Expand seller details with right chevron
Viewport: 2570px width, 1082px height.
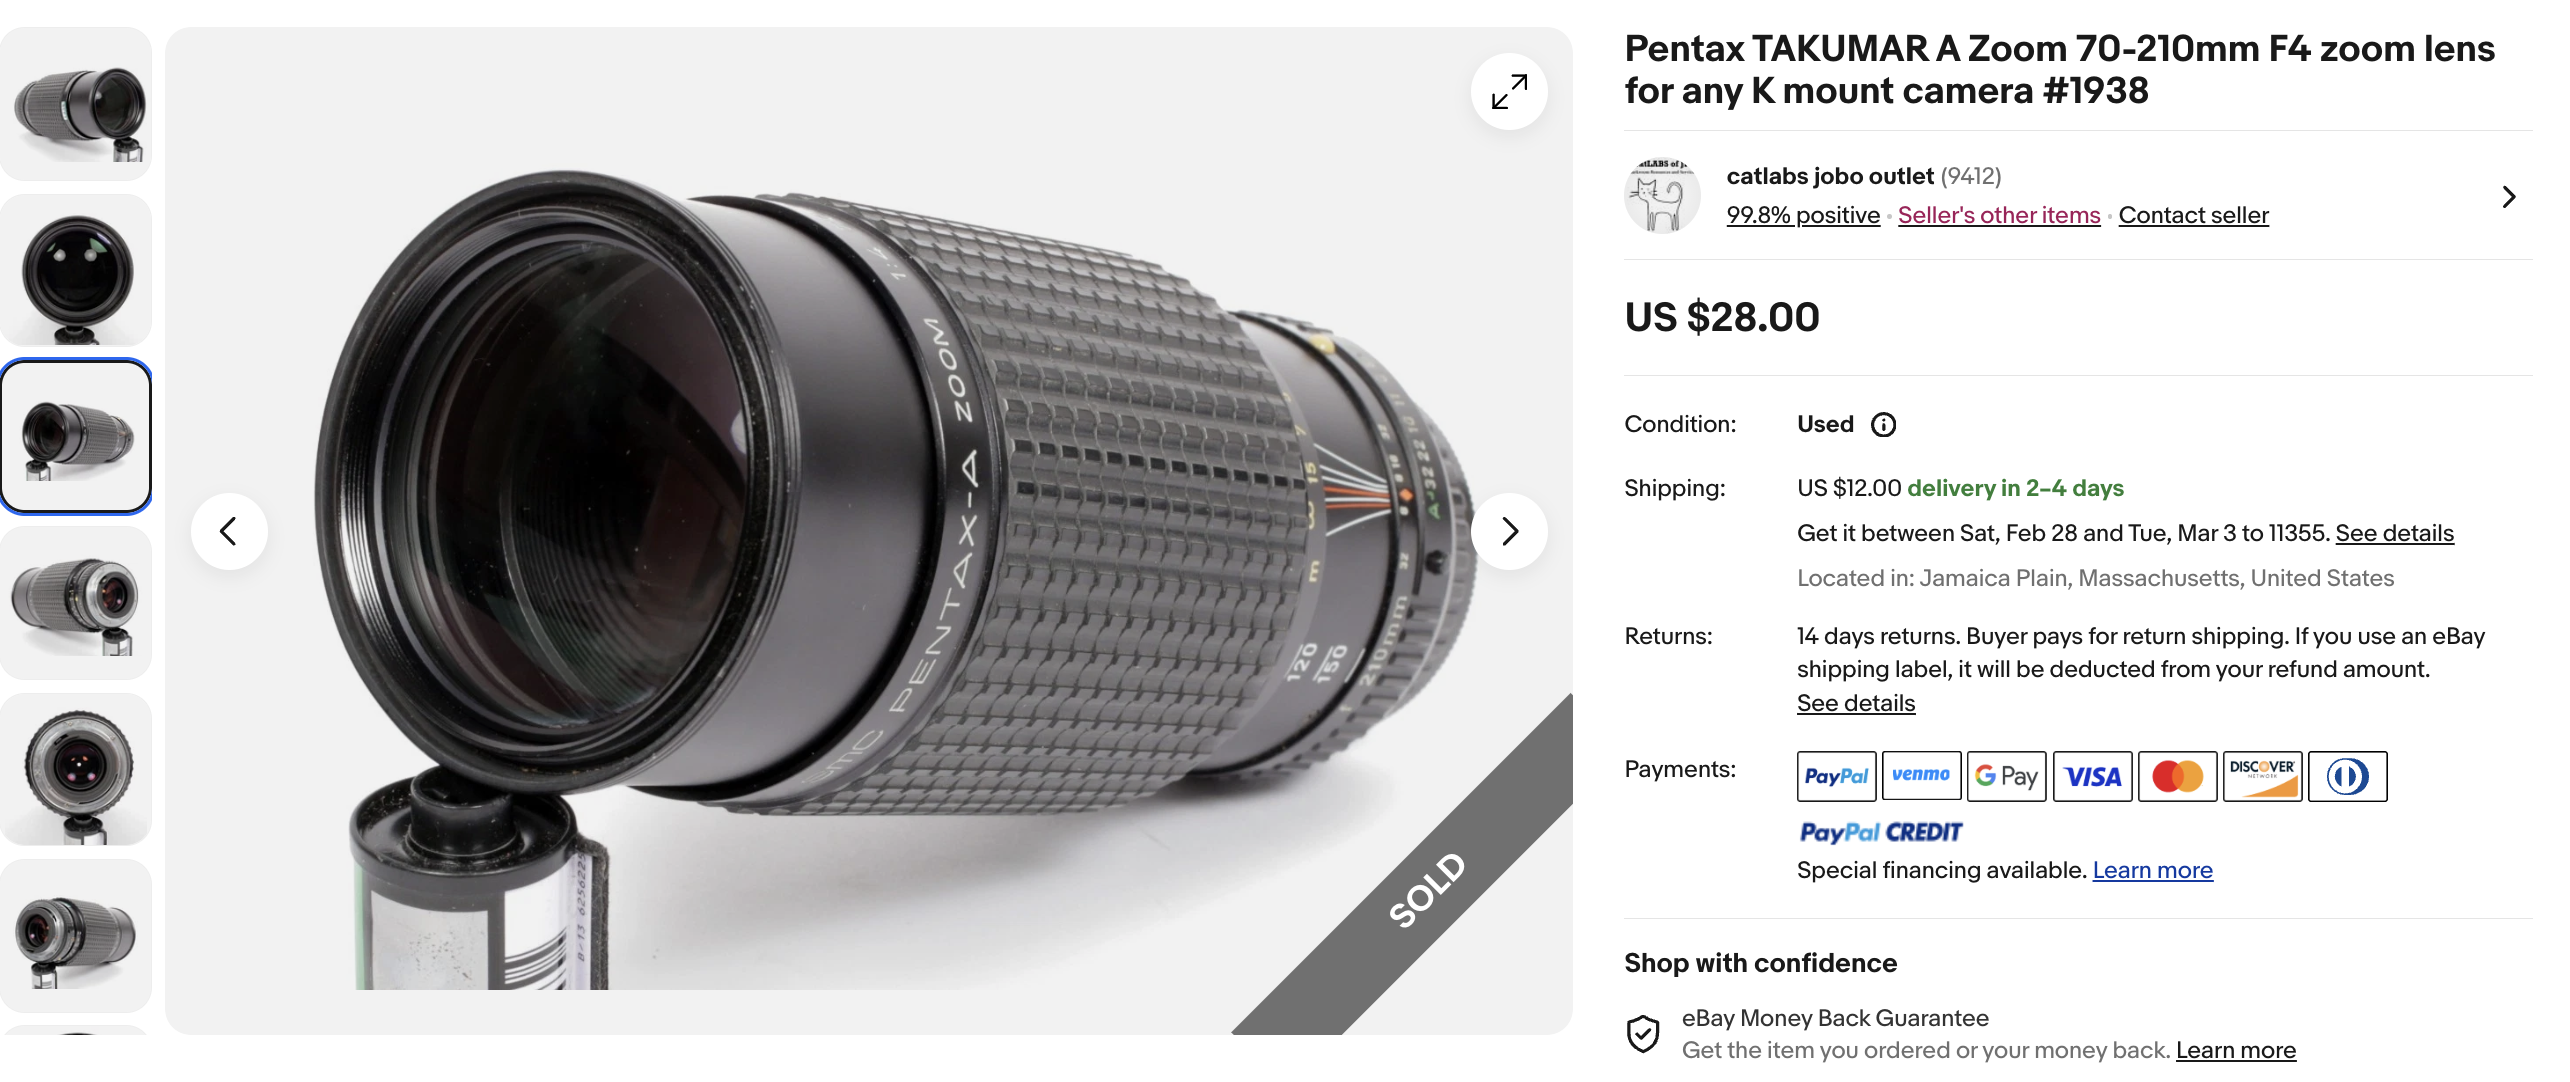tap(2508, 197)
